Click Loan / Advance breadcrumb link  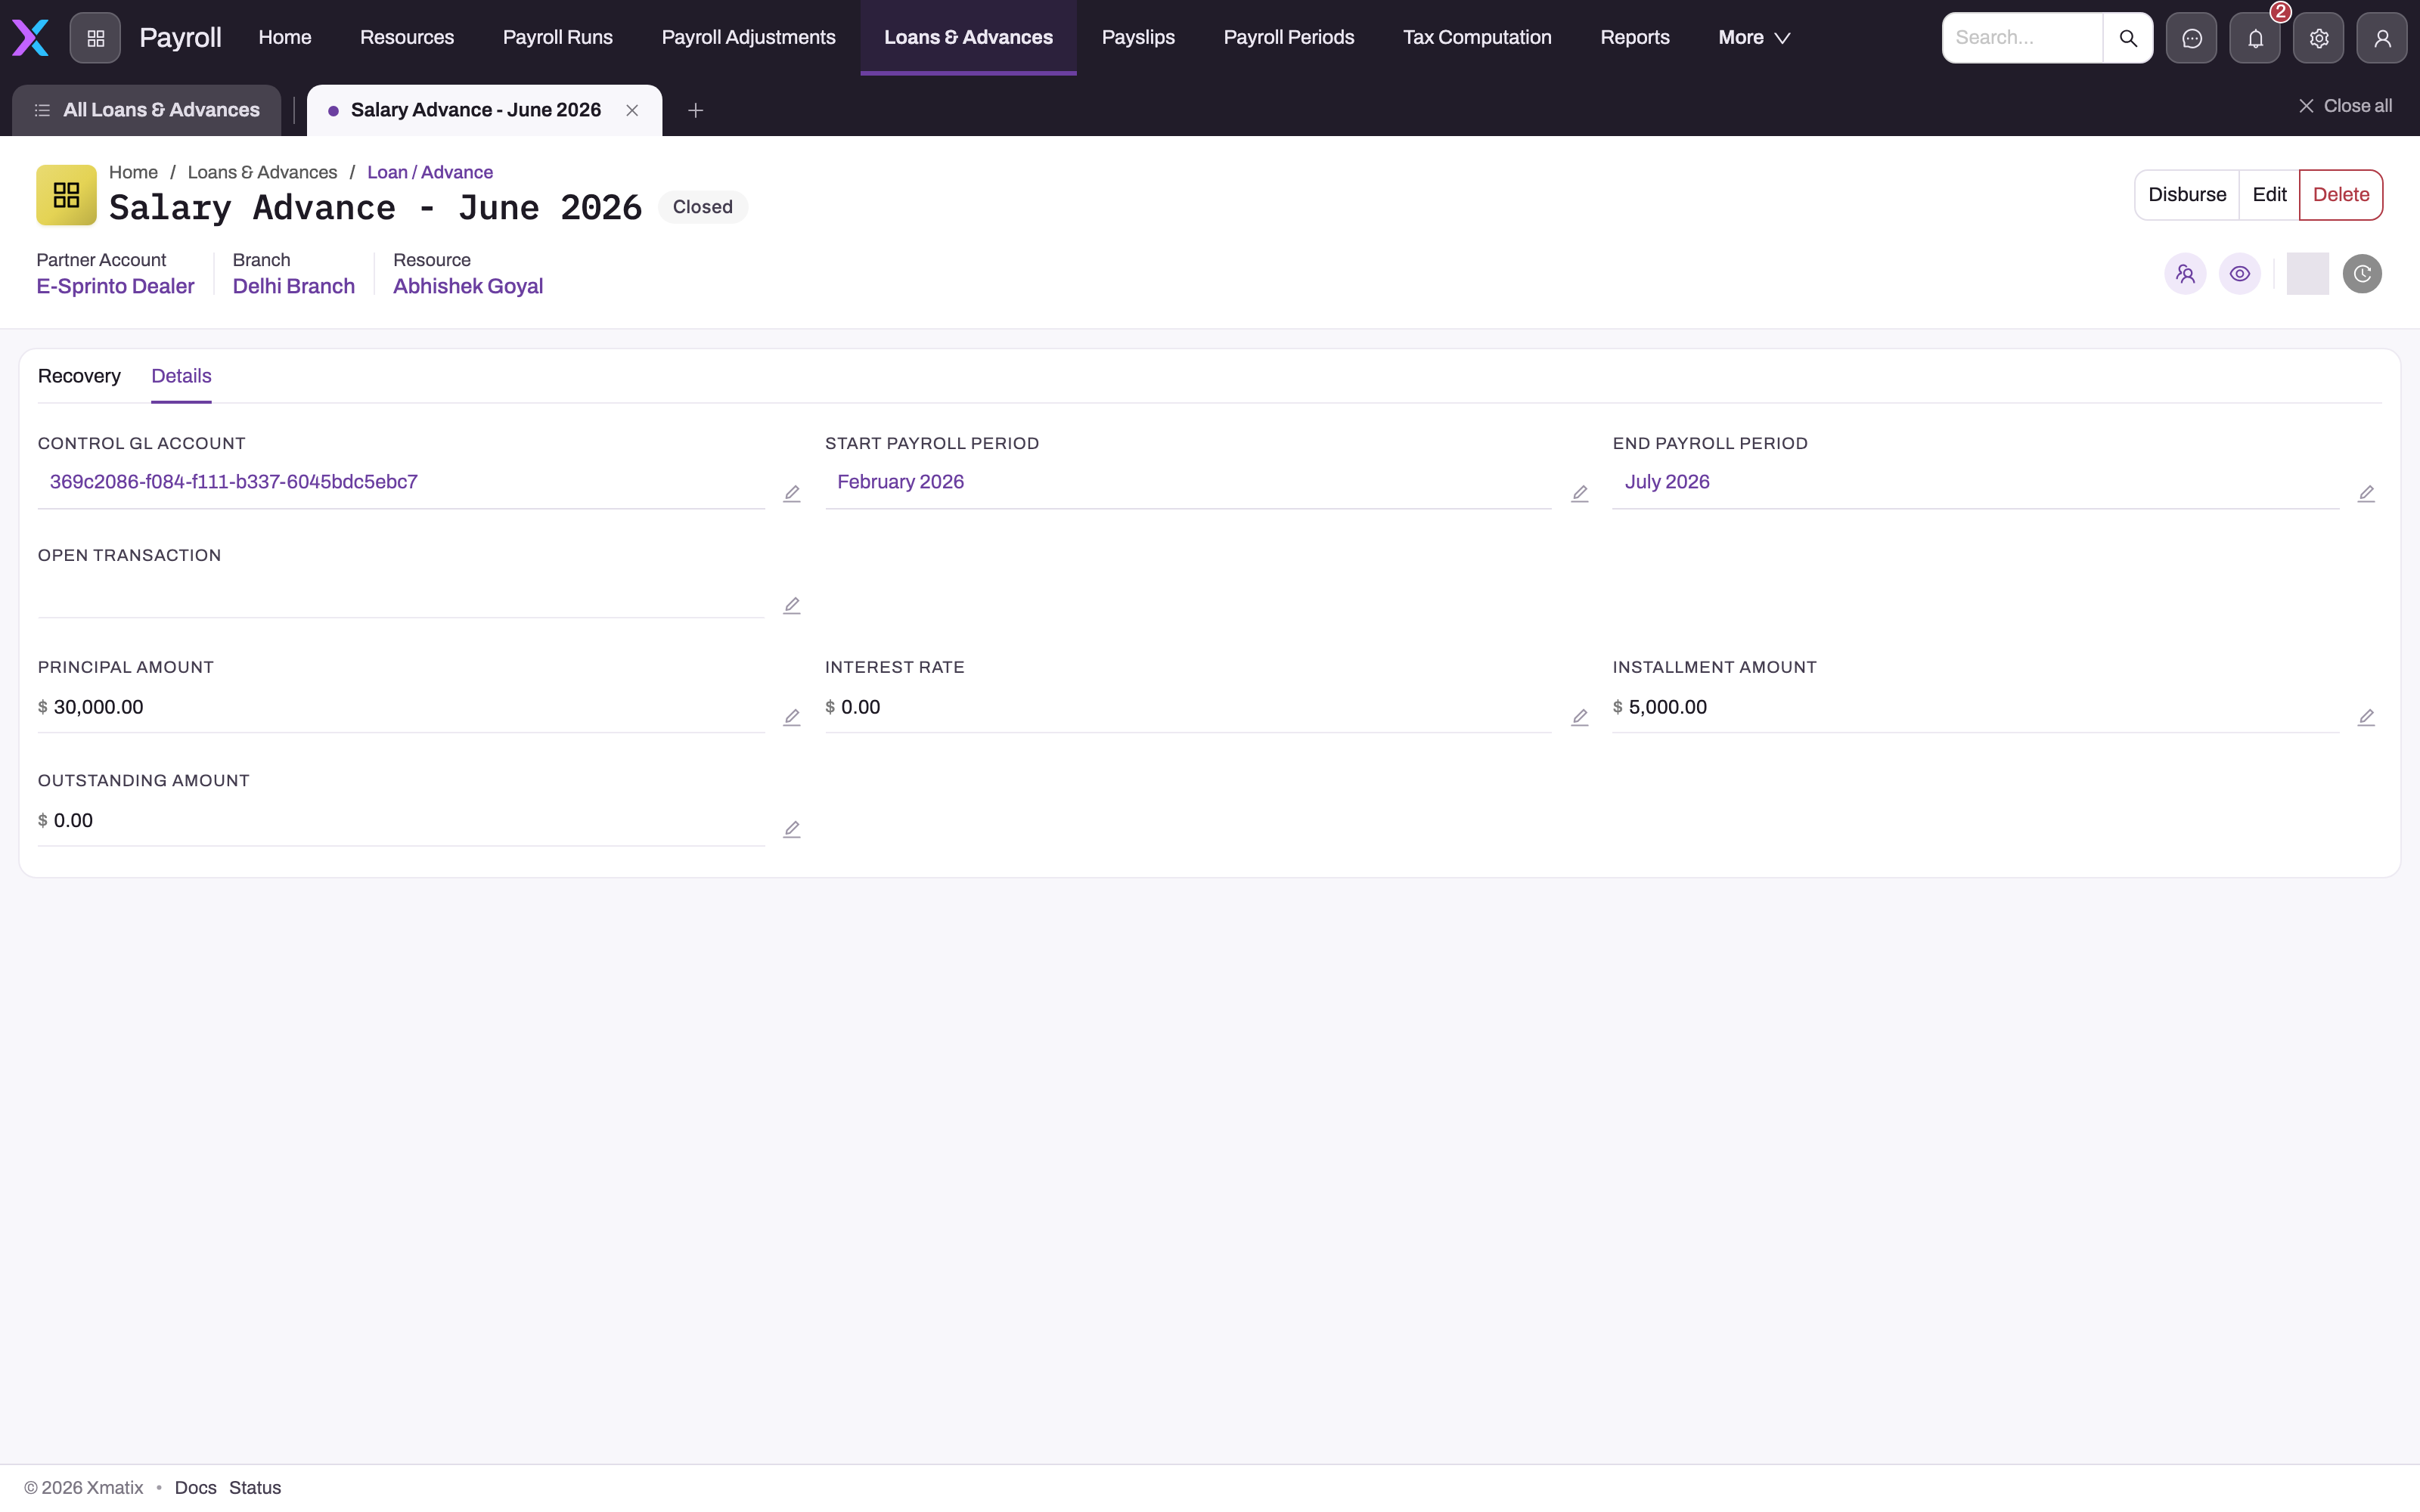point(430,172)
